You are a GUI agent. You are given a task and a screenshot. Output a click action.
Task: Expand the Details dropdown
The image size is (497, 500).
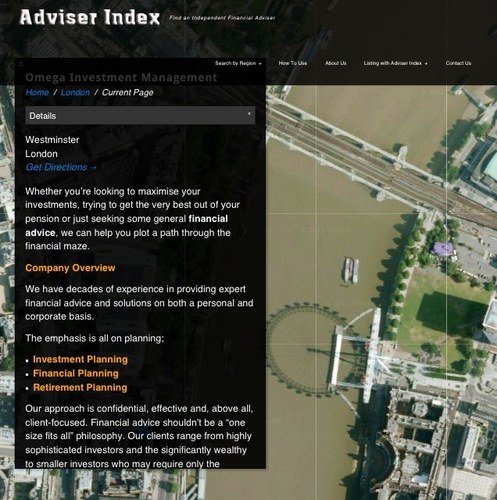(140, 115)
